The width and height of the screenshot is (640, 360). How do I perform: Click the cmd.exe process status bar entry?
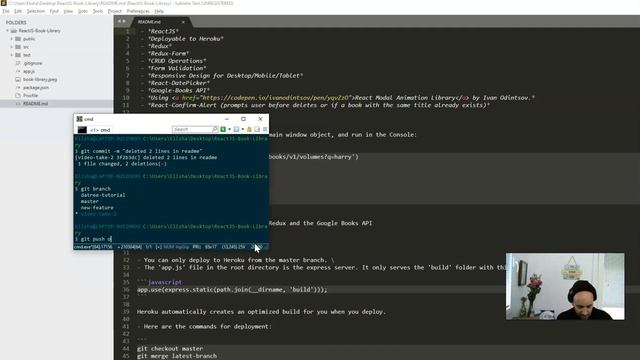pos(93,247)
